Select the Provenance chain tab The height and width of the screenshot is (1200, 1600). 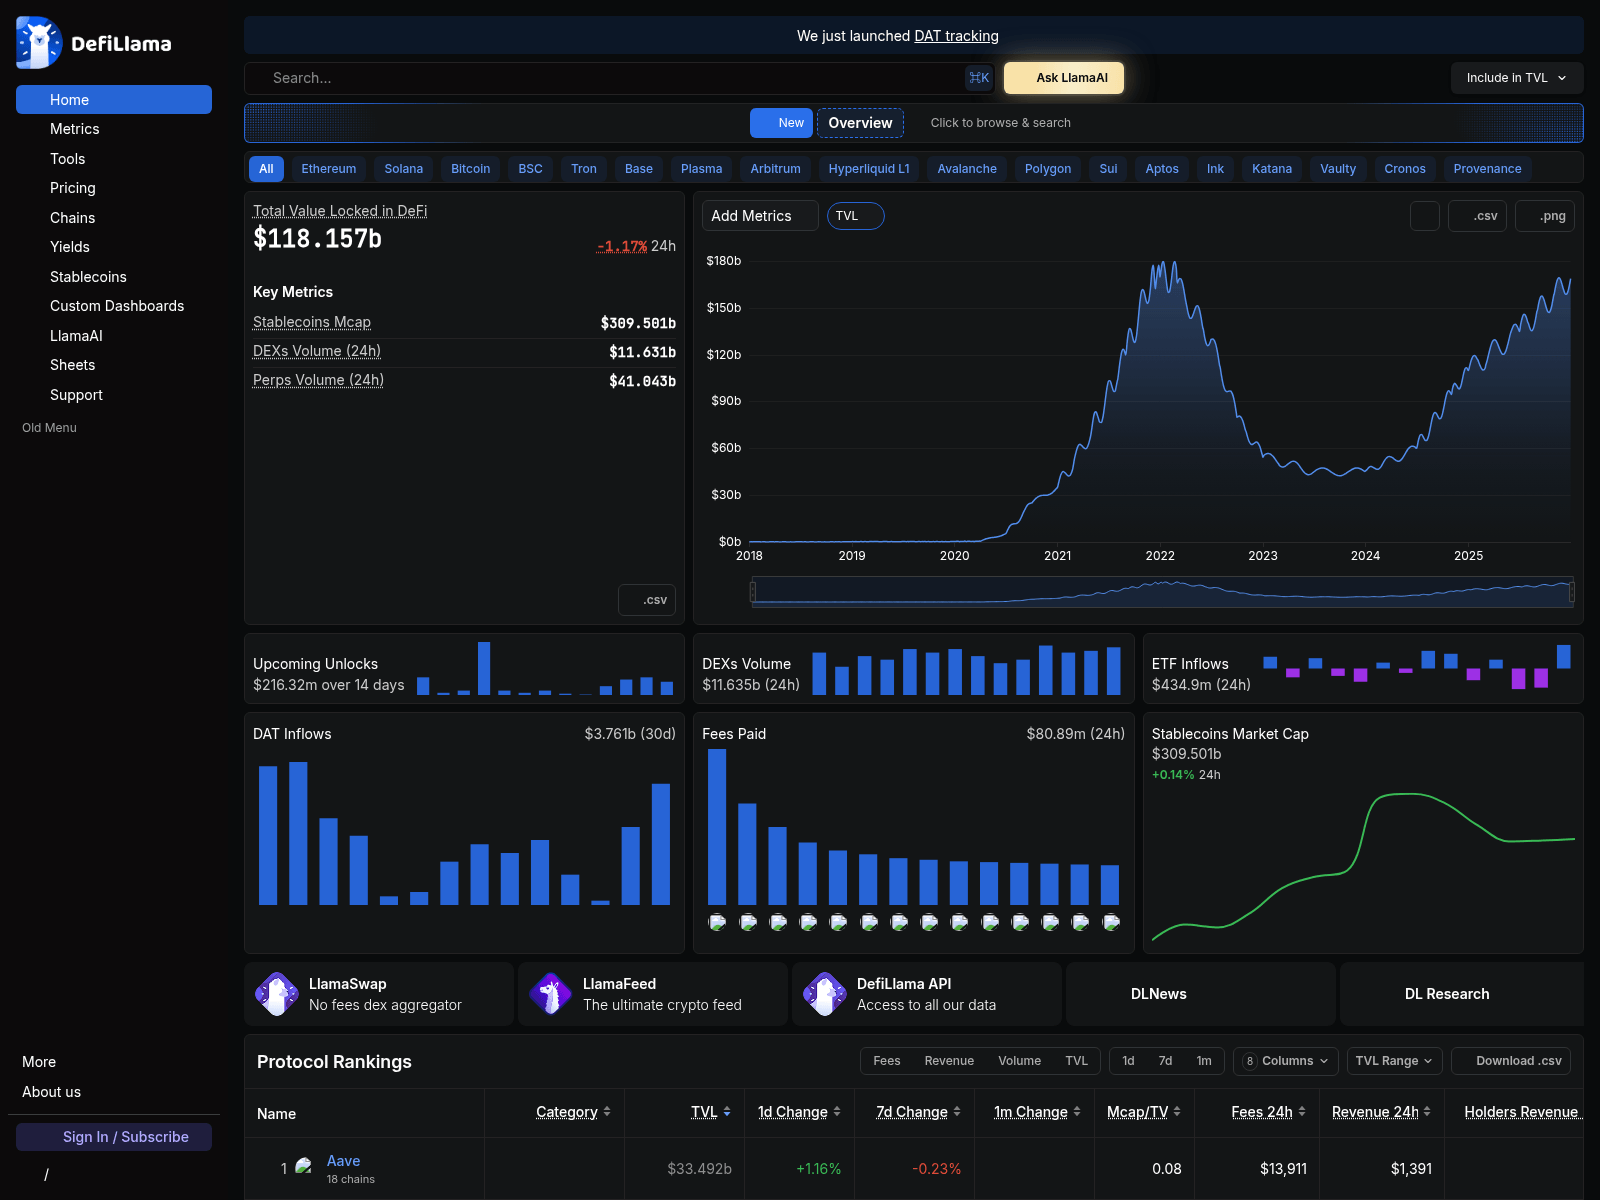1487,169
